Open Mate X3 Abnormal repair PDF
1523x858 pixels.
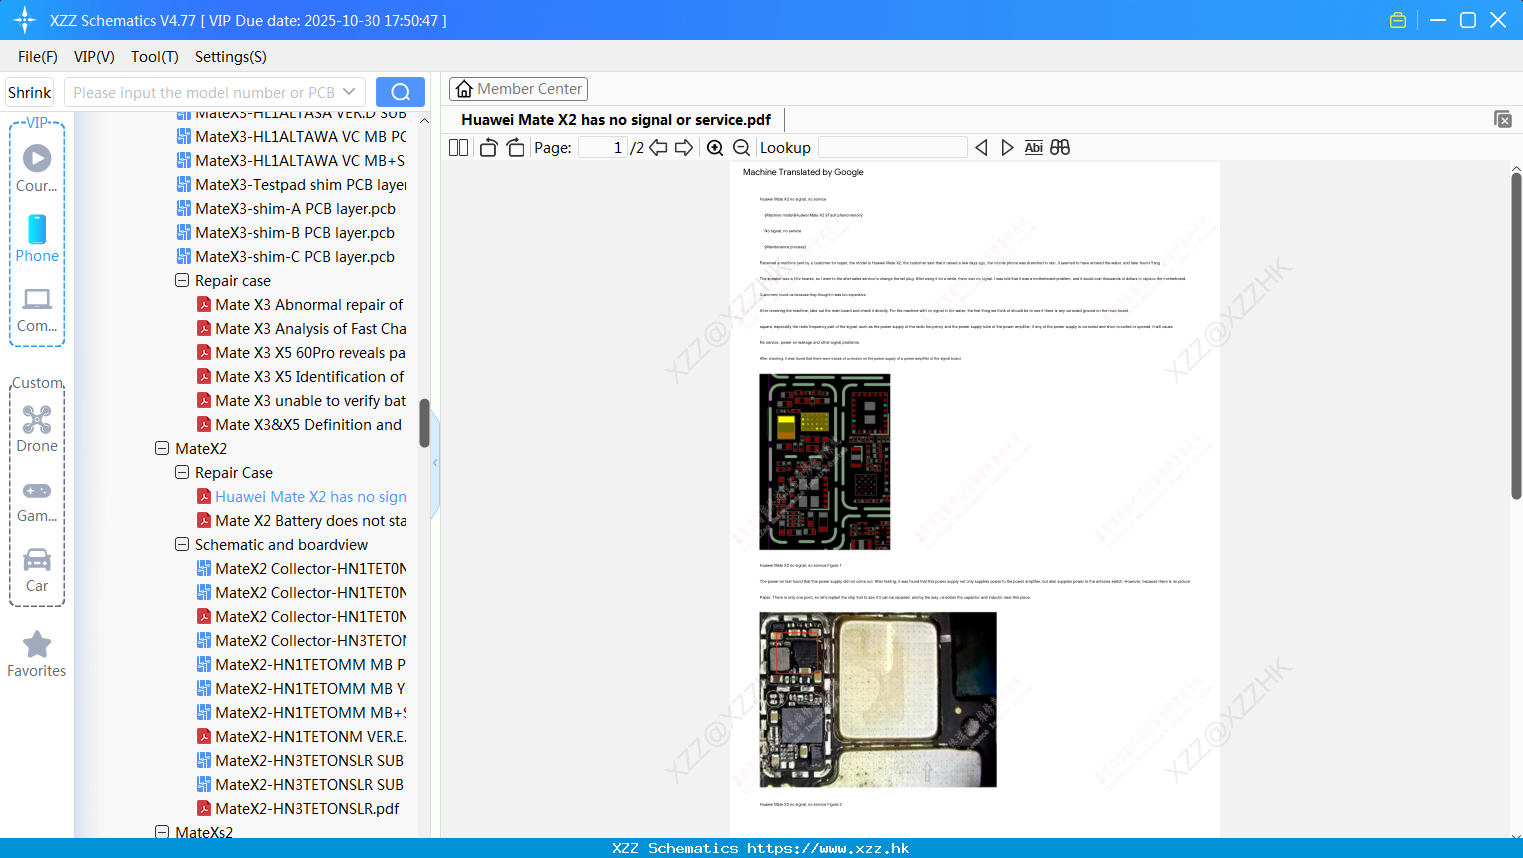pos(301,305)
